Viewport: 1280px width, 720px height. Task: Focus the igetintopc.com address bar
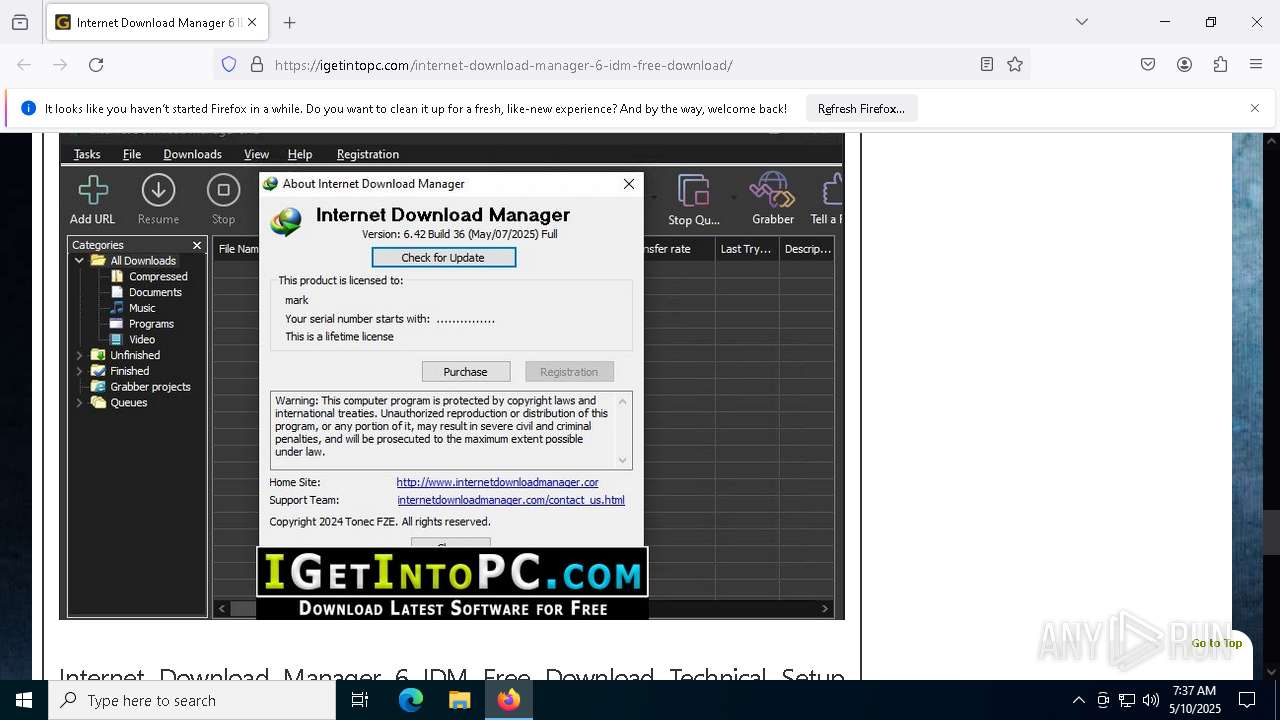tap(620, 65)
